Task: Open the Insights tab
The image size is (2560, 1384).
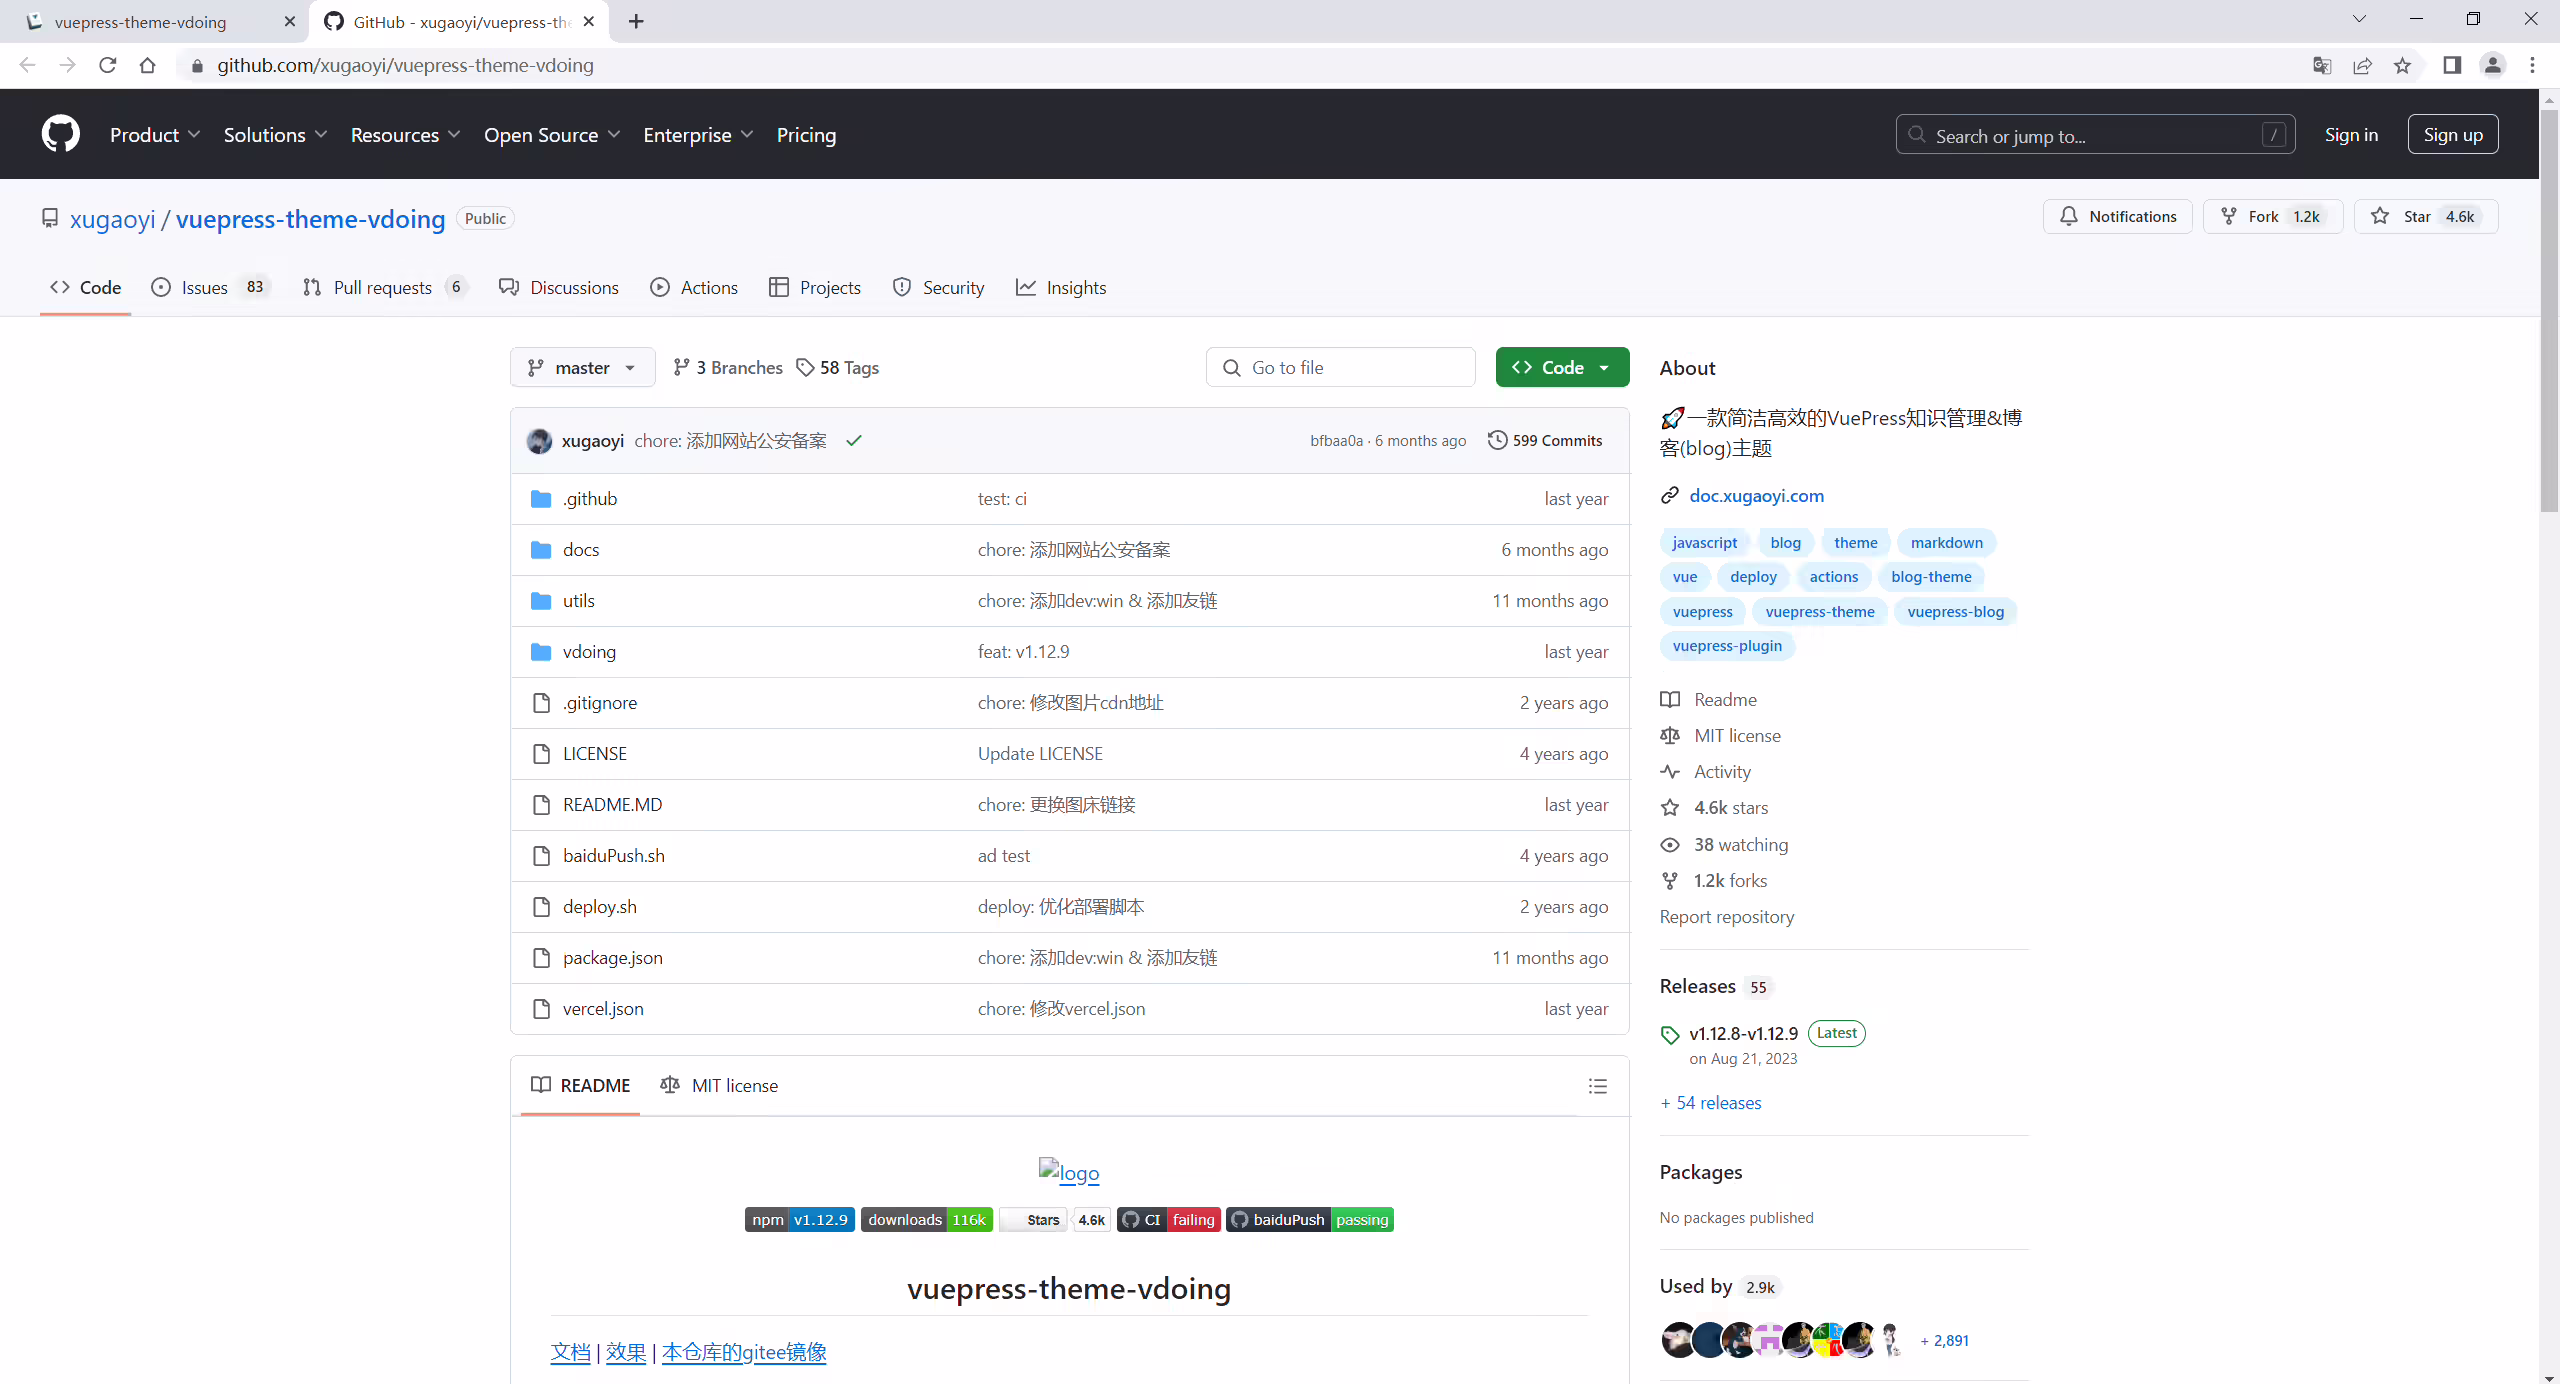Action: click(x=1061, y=288)
